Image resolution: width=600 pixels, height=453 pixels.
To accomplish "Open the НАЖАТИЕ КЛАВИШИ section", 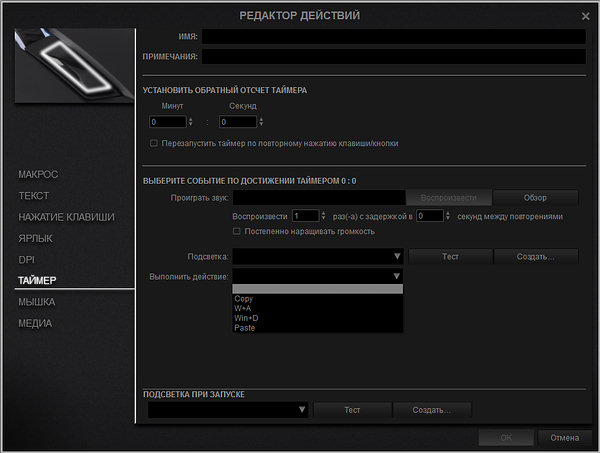I will pos(66,217).
